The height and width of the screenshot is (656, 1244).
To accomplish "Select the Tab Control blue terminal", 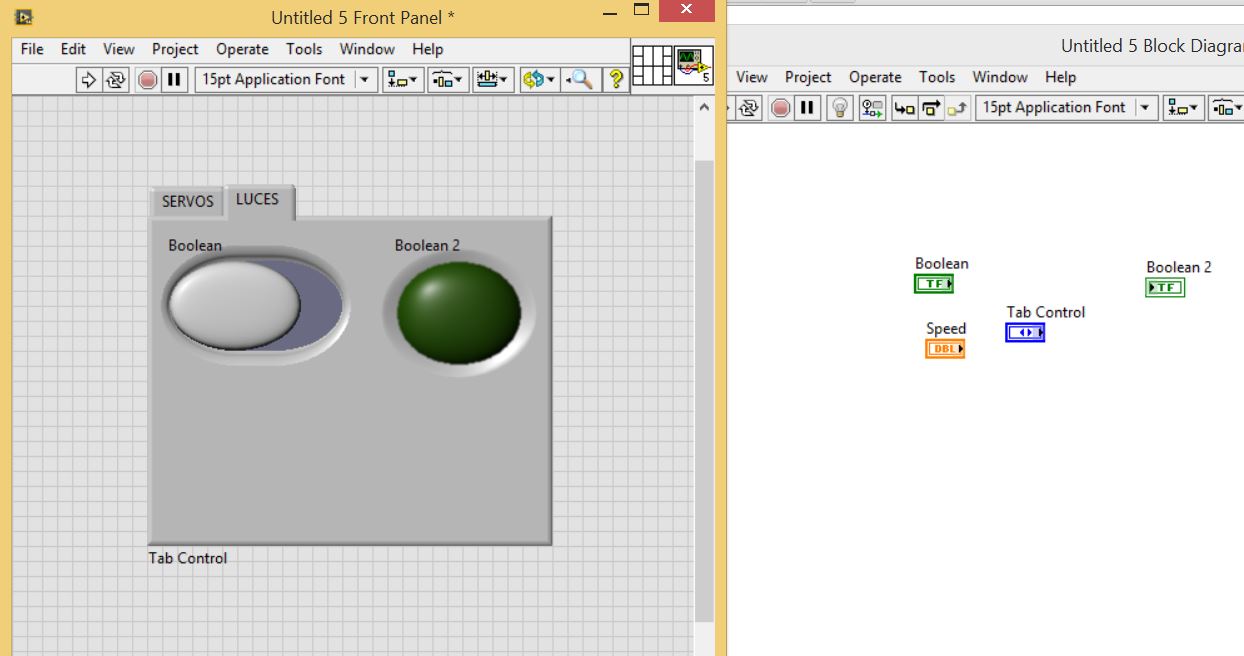I will (1025, 333).
